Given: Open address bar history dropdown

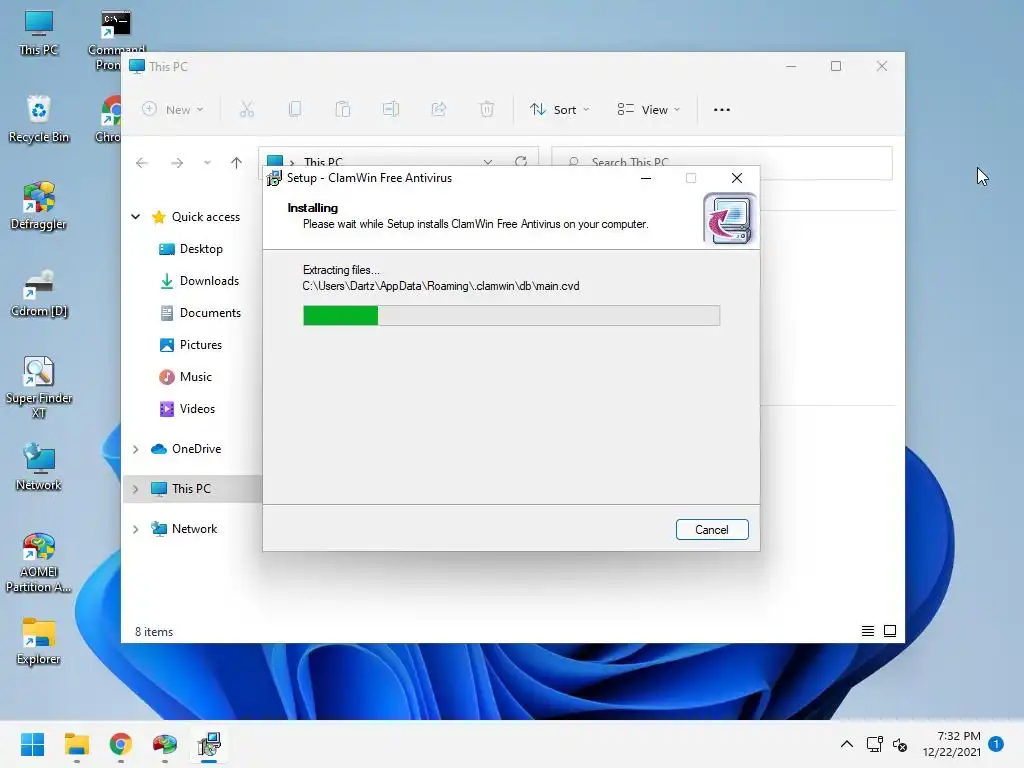Looking at the screenshot, I should point(488,162).
